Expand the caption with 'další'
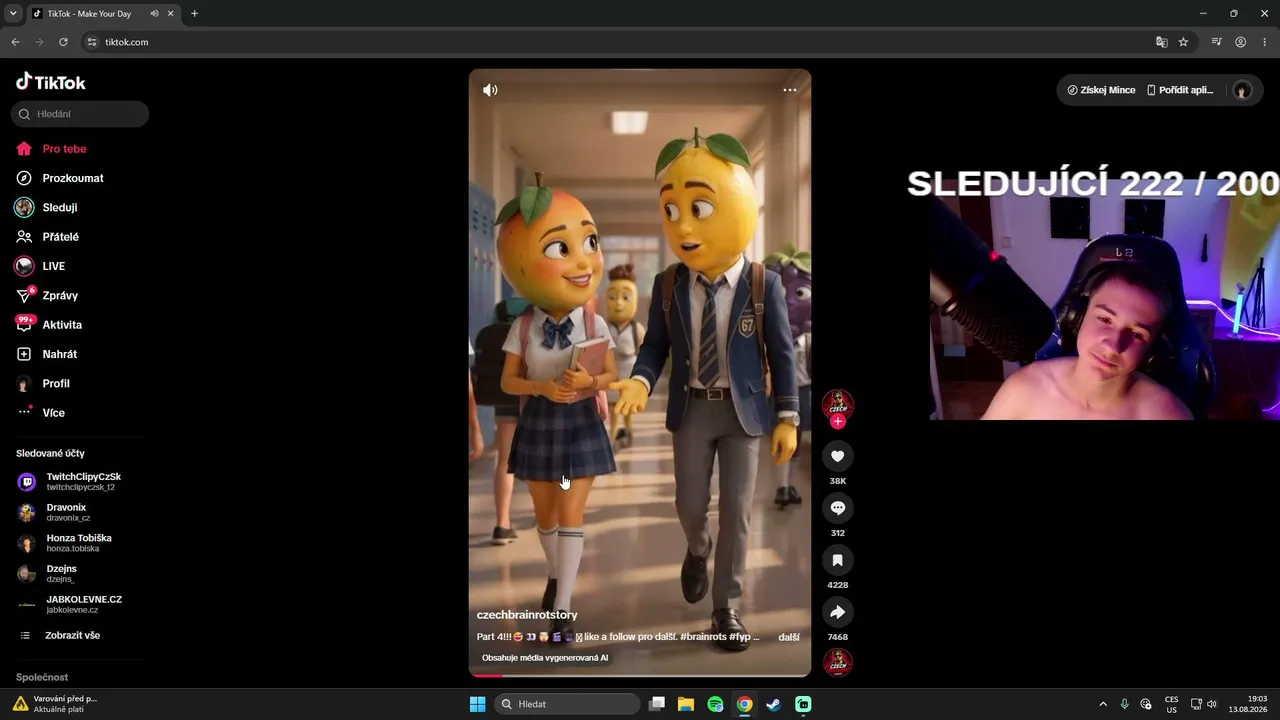 (789, 637)
